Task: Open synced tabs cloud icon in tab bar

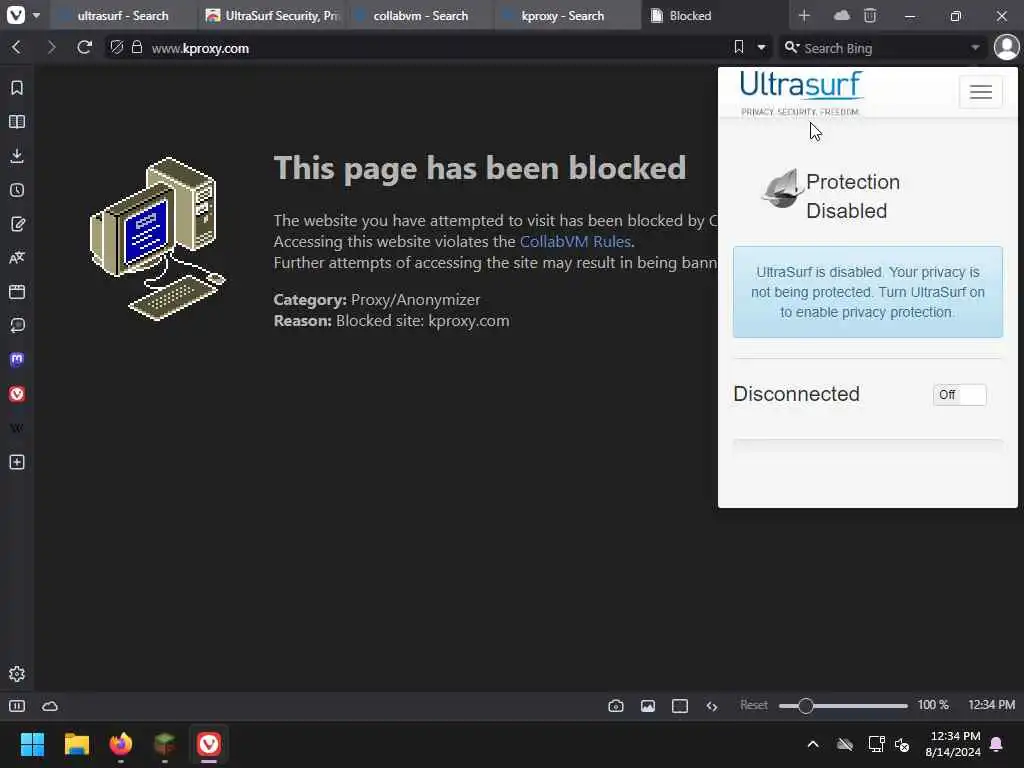Action: pyautogui.click(x=842, y=15)
